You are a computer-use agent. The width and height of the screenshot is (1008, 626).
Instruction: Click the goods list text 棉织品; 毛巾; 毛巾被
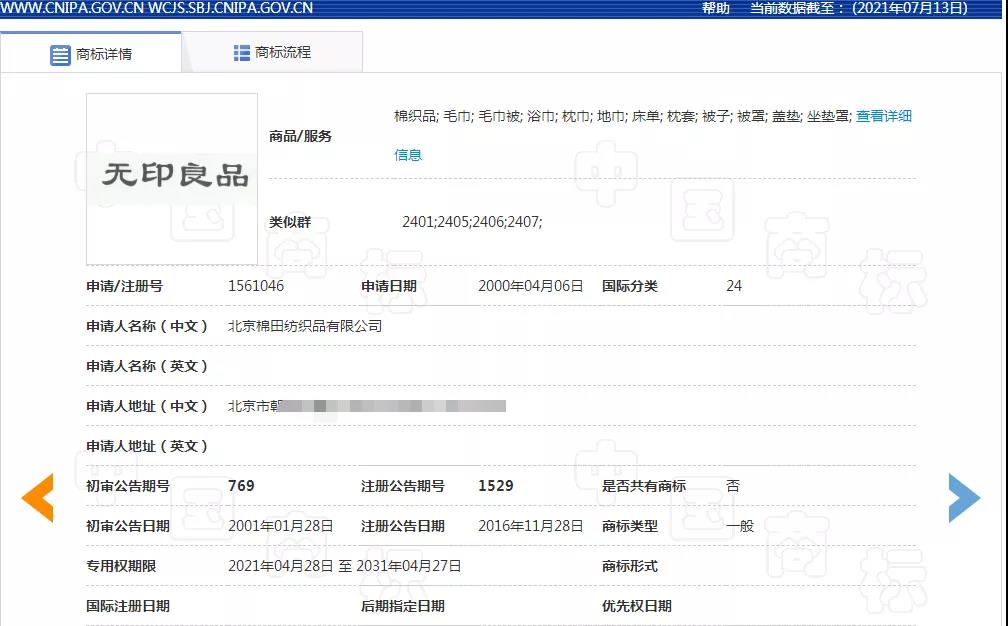pos(458,116)
